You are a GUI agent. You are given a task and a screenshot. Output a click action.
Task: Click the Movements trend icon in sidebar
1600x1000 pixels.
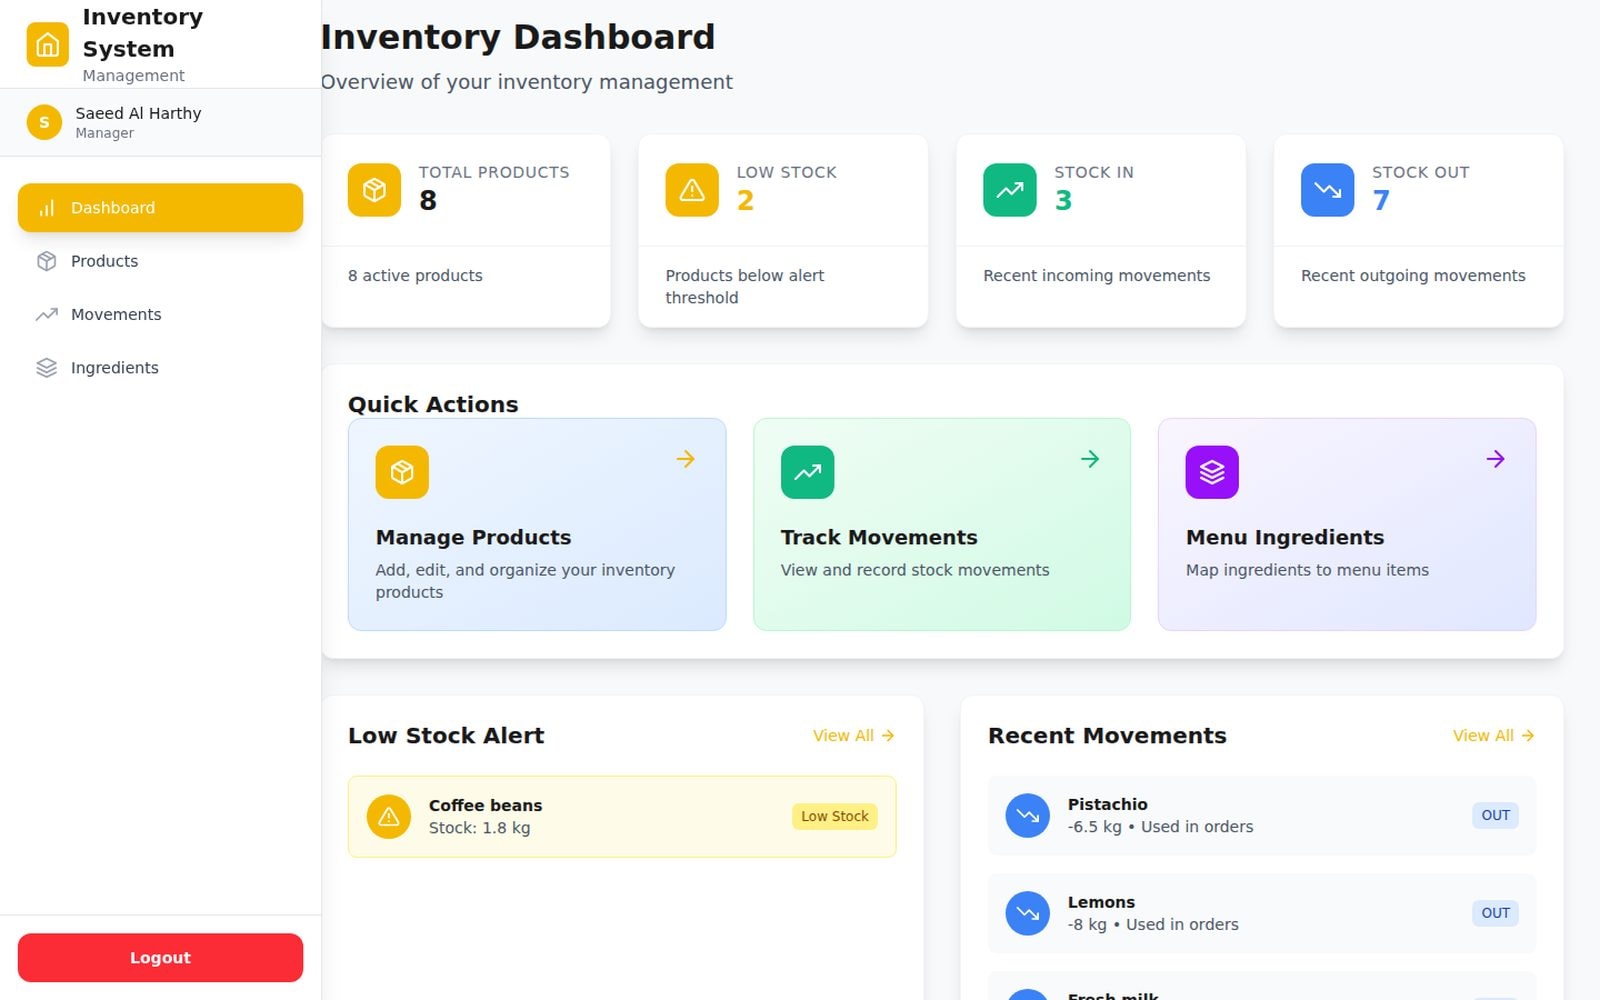tap(47, 314)
